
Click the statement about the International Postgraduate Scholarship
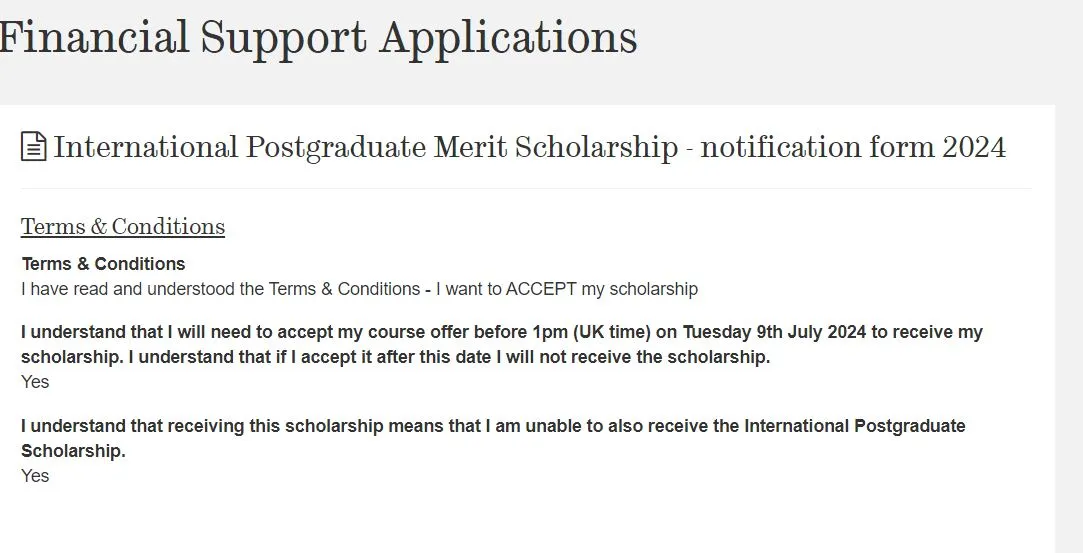point(493,426)
